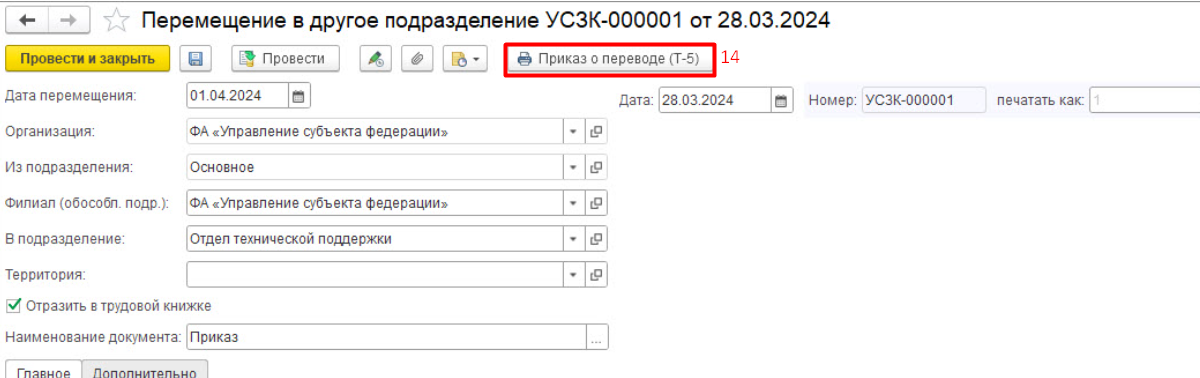The height and width of the screenshot is (378, 1200).
Task: Open the Из подразделения item card
Action: (597, 167)
